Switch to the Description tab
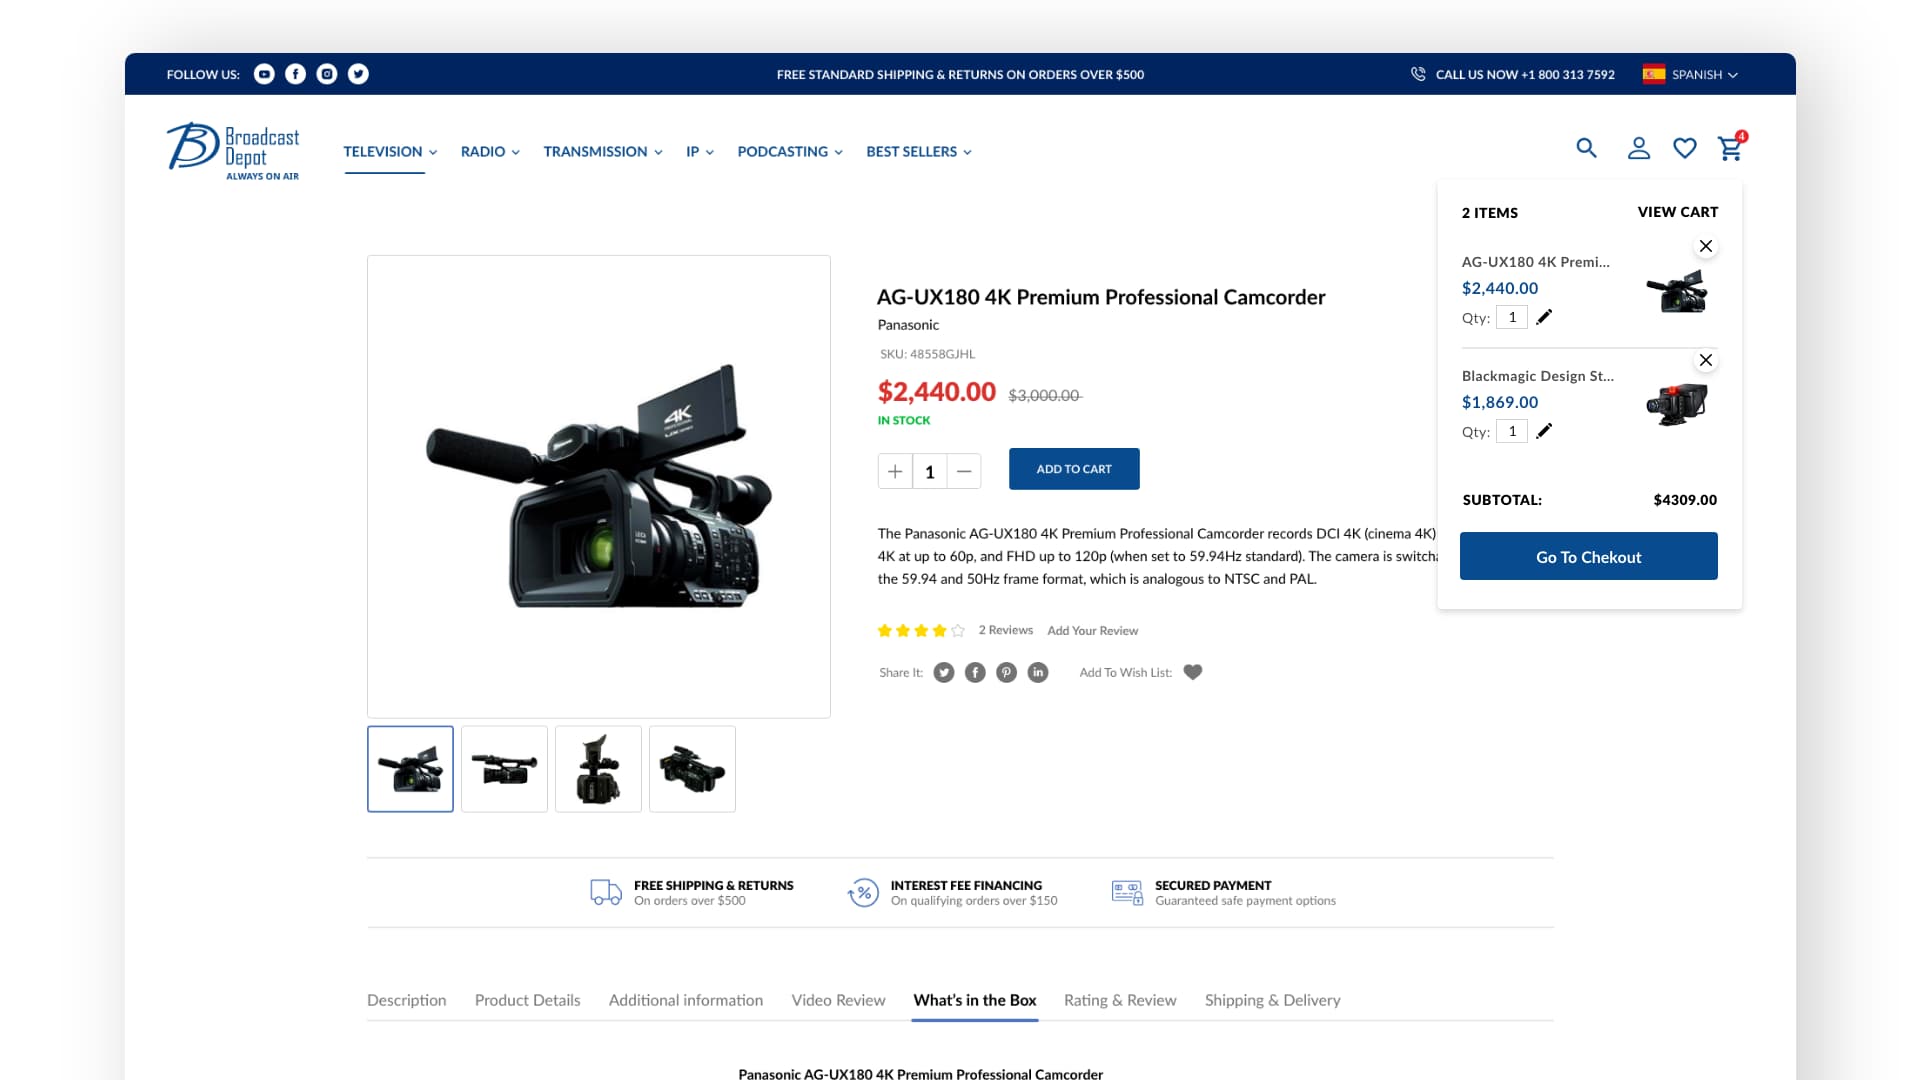This screenshot has width=1920, height=1080. (x=407, y=1000)
